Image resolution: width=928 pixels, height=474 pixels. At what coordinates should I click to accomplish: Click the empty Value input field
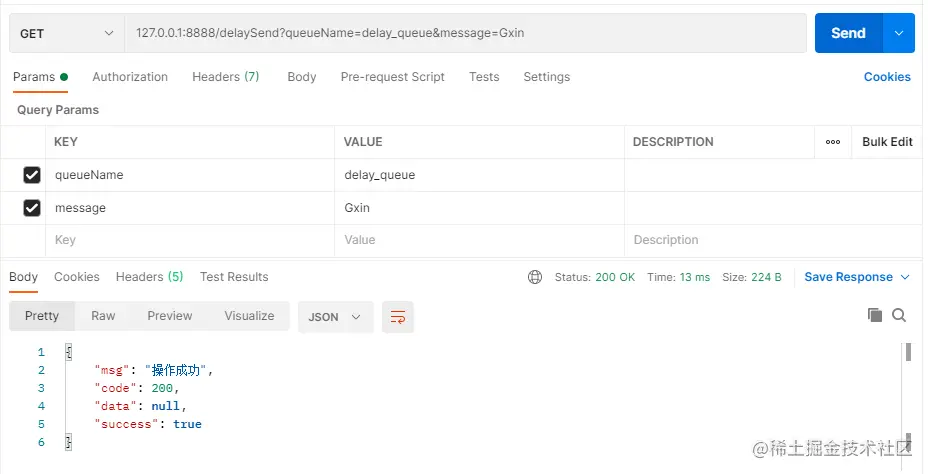tap(479, 240)
